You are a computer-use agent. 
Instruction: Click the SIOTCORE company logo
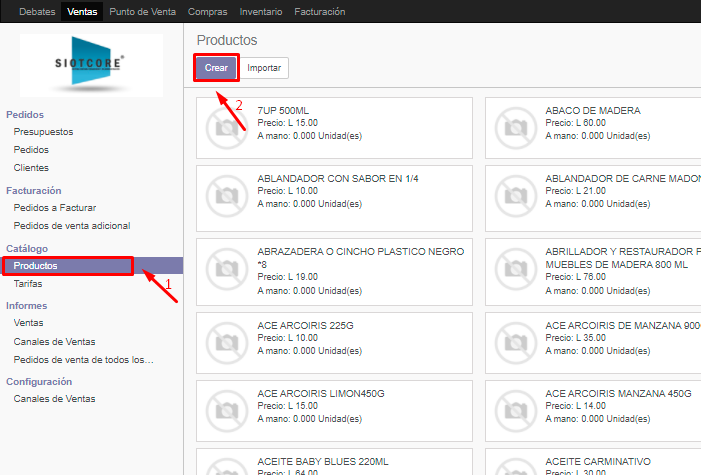pyautogui.click(x=92, y=65)
